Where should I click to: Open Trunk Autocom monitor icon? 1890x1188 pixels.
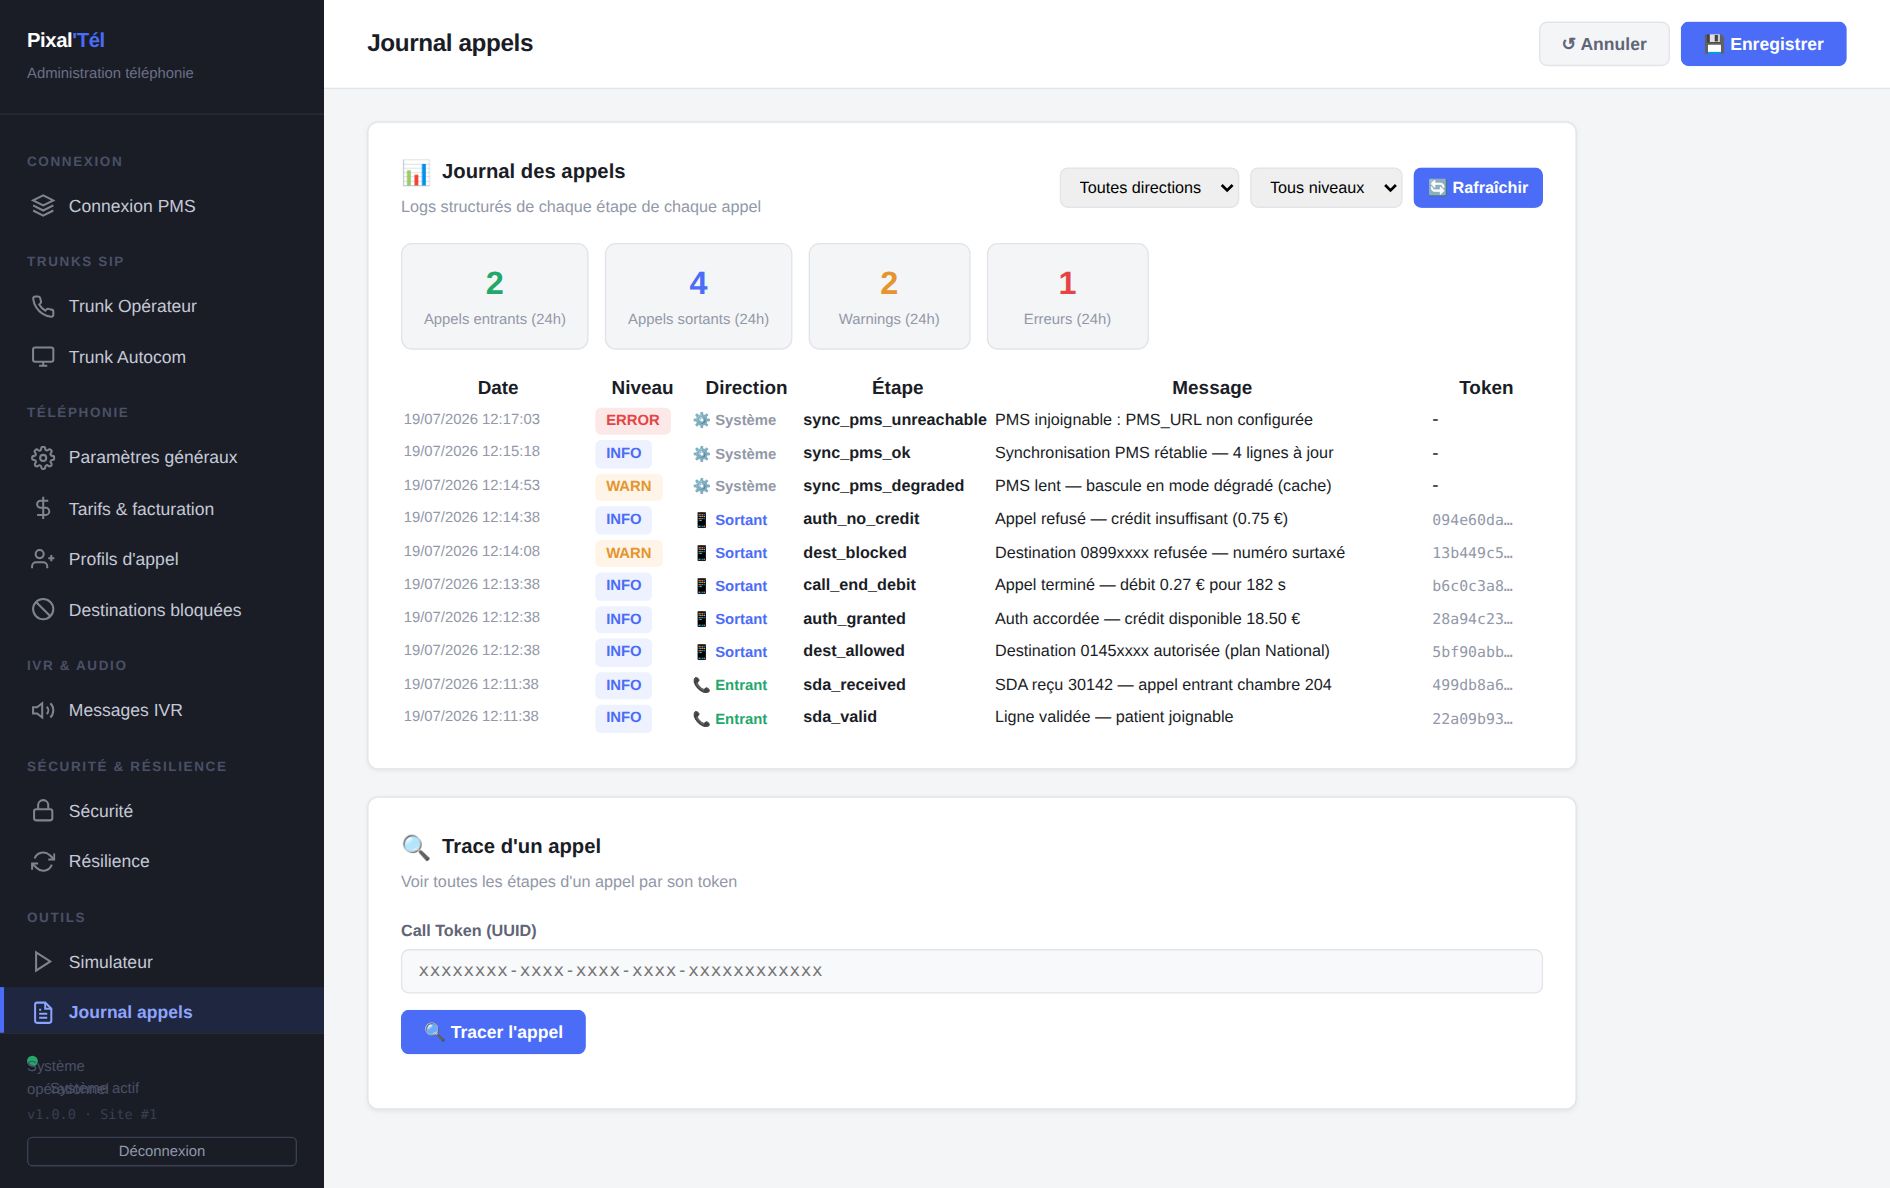(43, 357)
